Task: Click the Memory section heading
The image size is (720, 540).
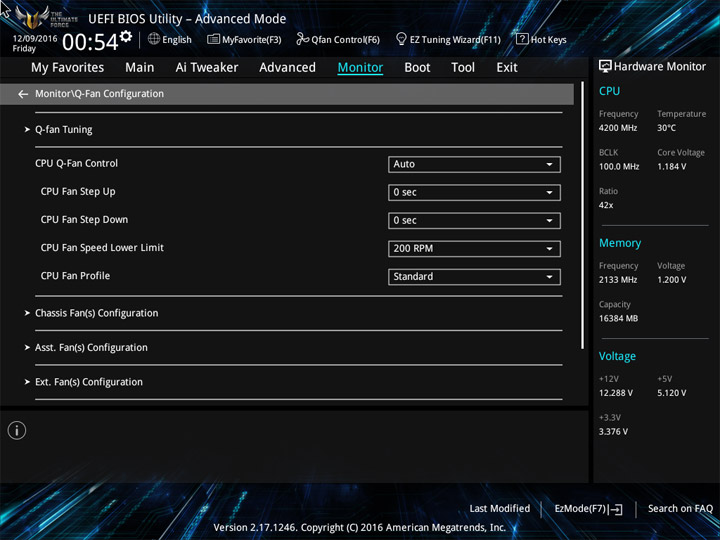Action: pyautogui.click(x=620, y=243)
